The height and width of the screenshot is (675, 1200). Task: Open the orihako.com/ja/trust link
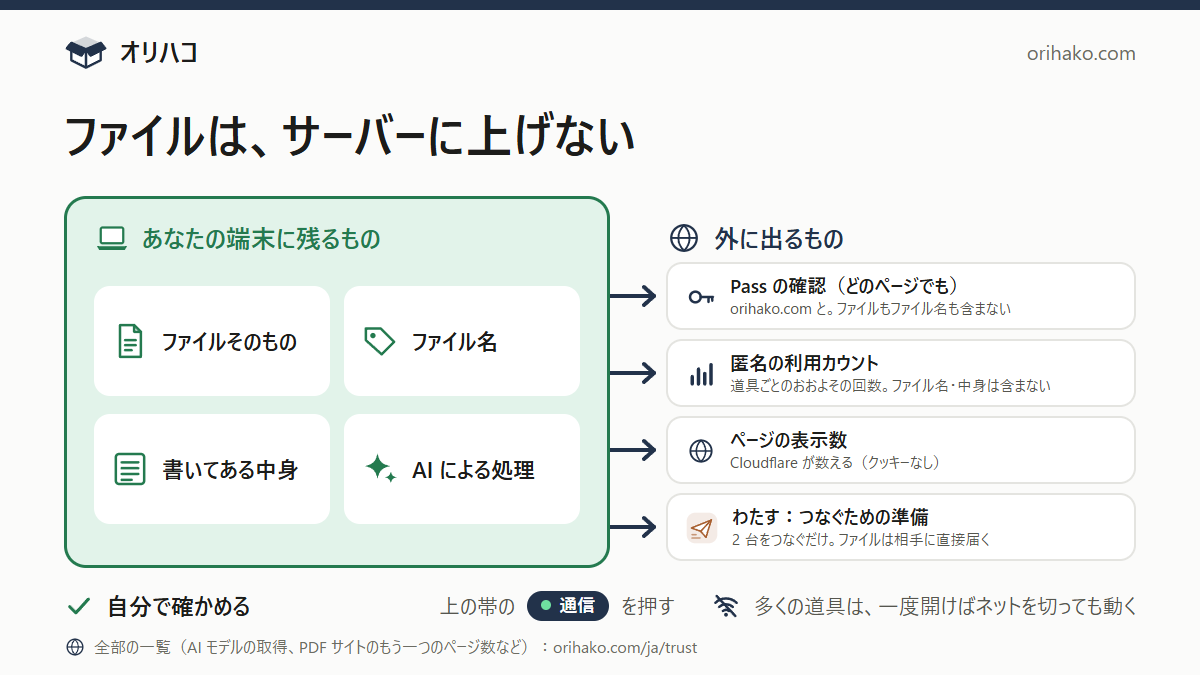click(x=625, y=647)
